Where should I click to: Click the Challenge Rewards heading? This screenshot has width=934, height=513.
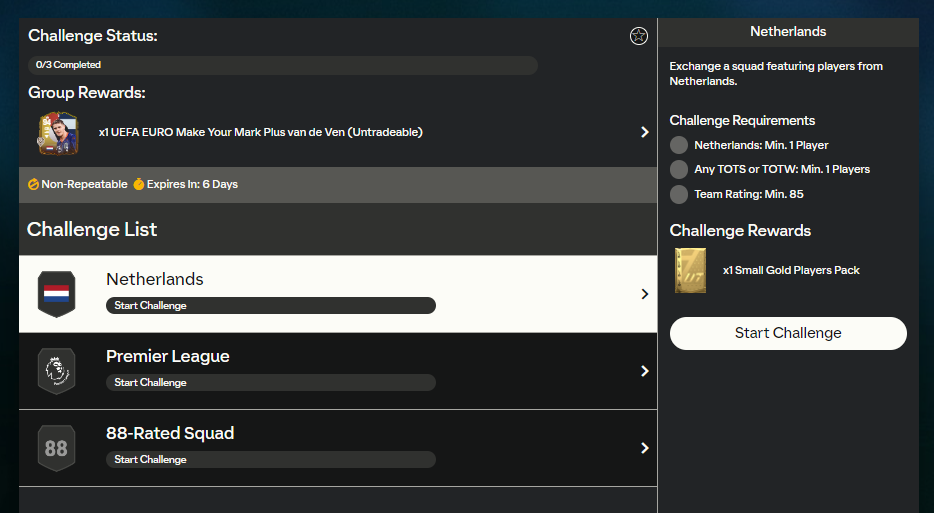[740, 231]
